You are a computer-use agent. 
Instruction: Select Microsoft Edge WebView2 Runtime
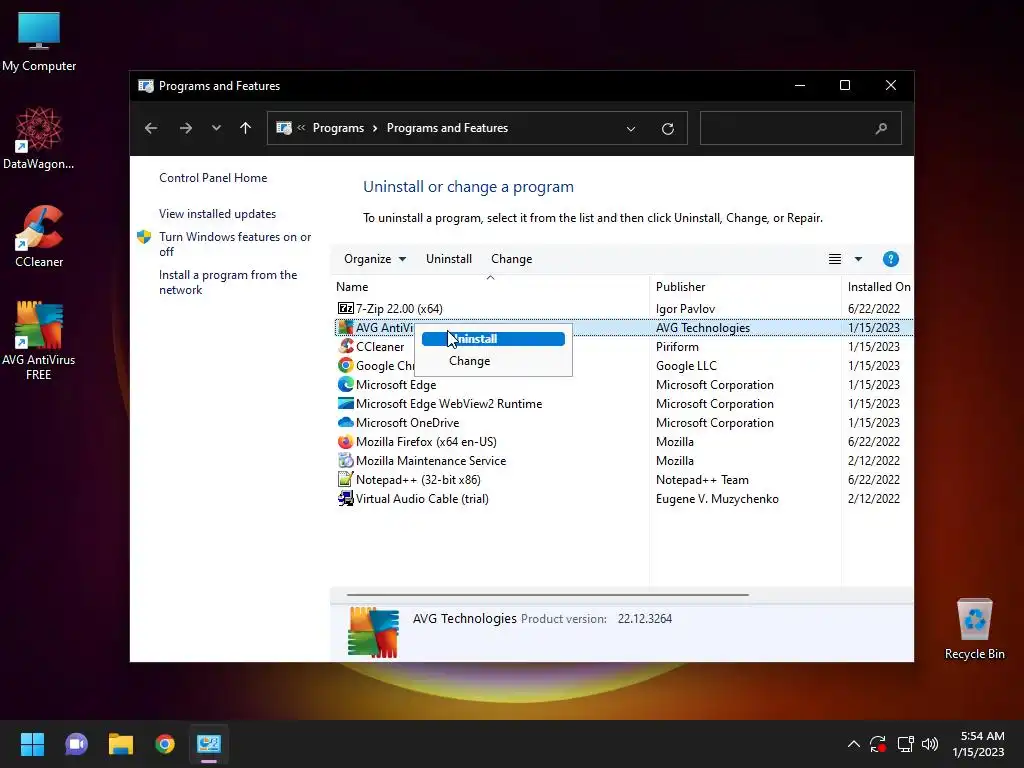click(449, 404)
